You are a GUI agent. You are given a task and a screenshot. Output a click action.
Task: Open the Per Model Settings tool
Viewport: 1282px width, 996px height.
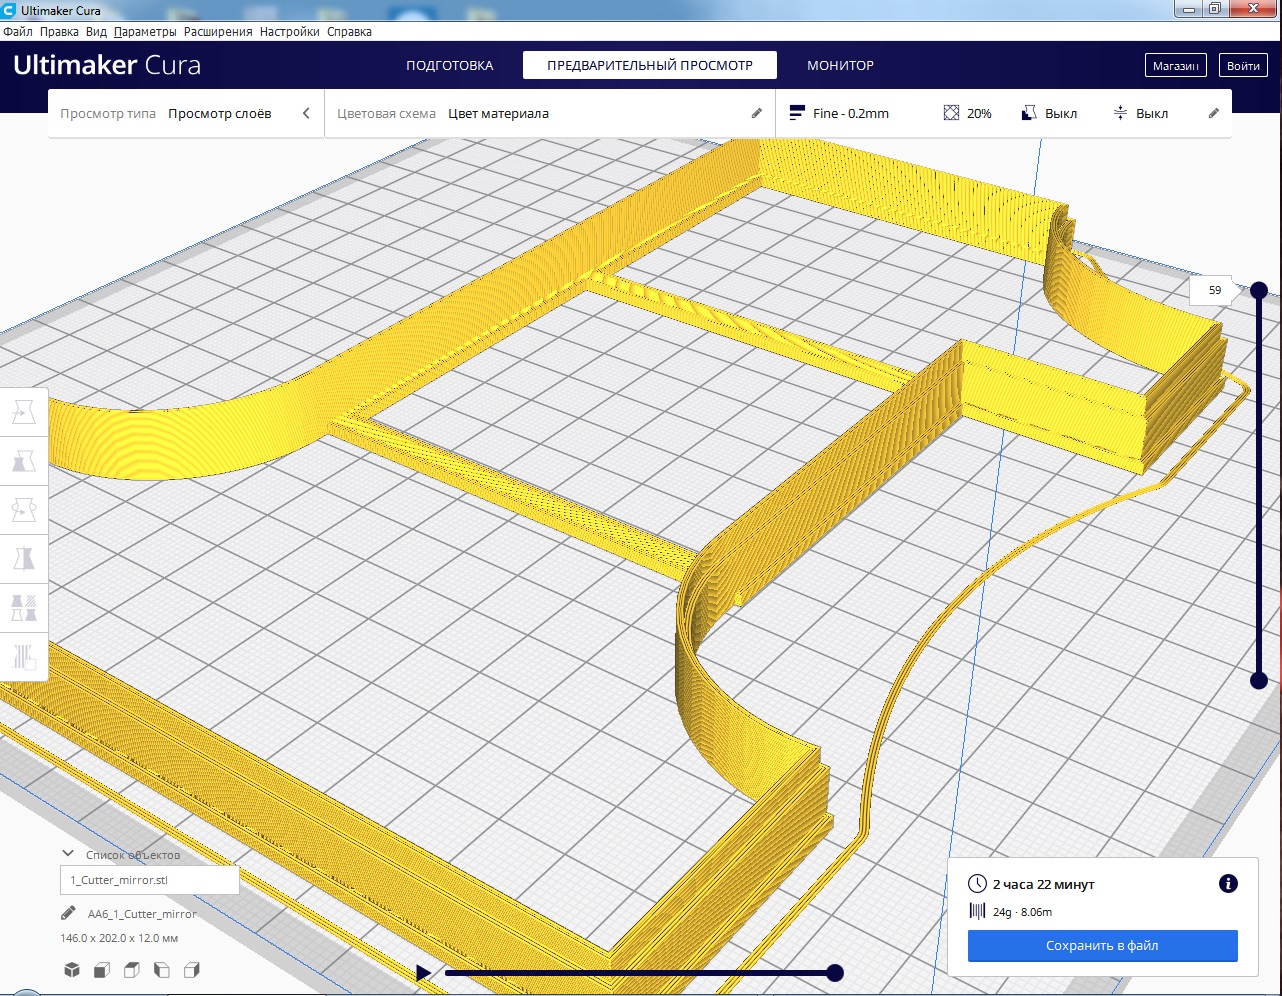click(24, 607)
